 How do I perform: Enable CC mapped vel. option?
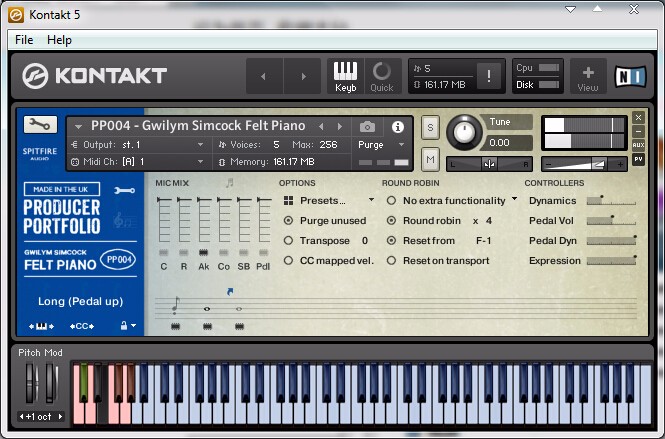click(288, 260)
